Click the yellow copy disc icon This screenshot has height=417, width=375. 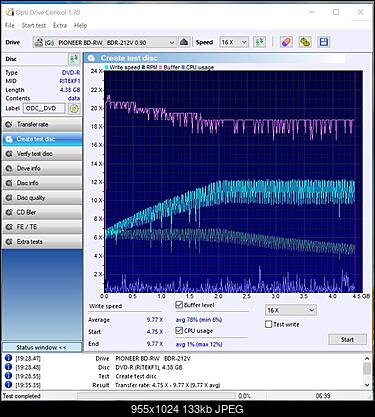tap(305, 42)
